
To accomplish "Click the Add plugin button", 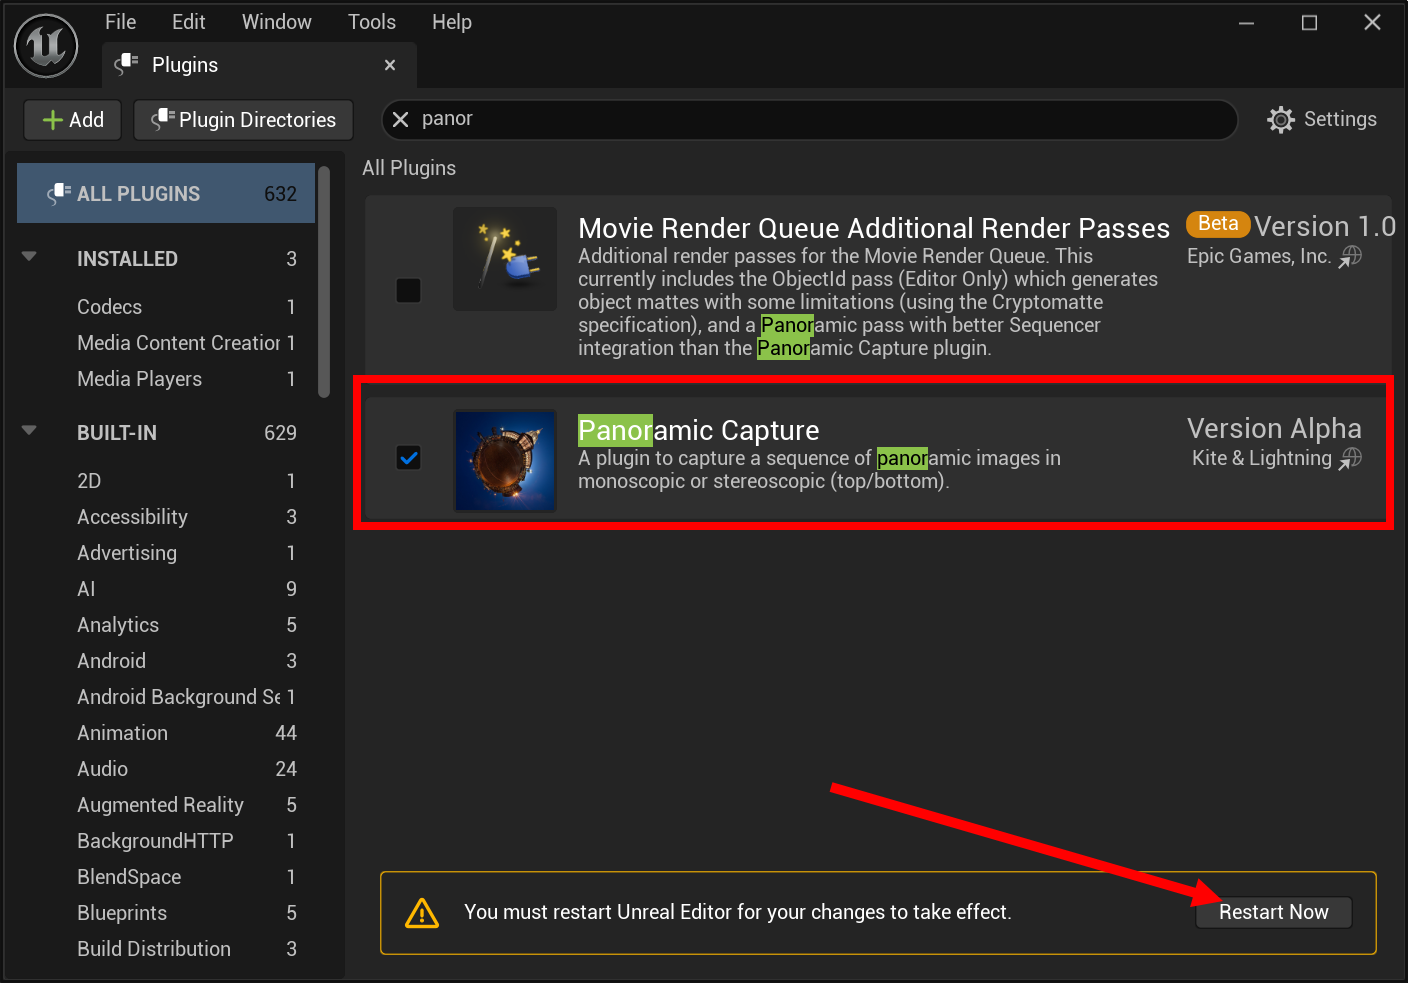I will (x=73, y=120).
